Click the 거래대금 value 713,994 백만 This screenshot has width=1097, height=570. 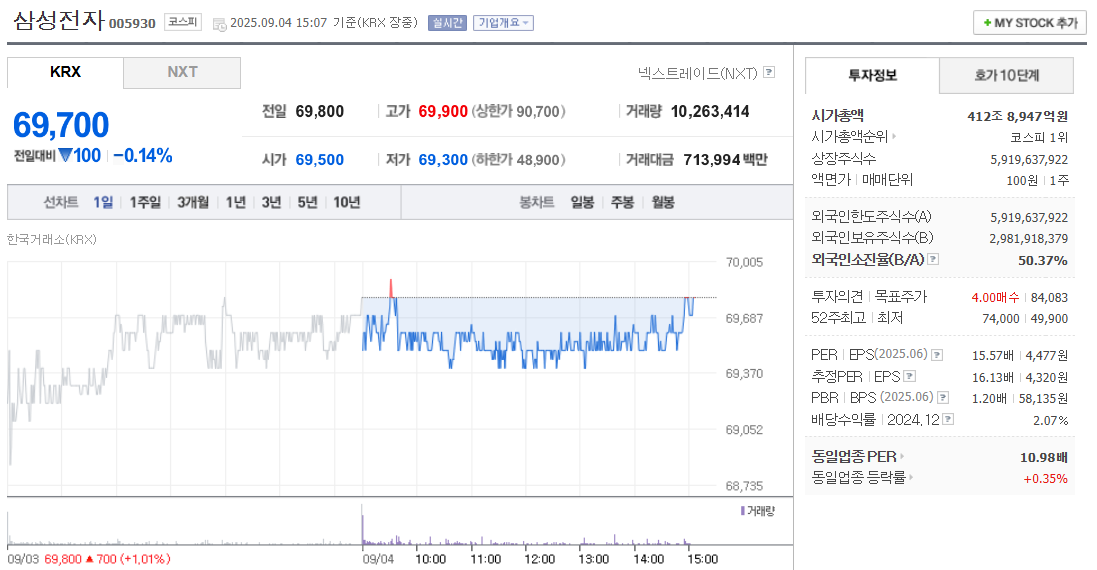point(726,160)
